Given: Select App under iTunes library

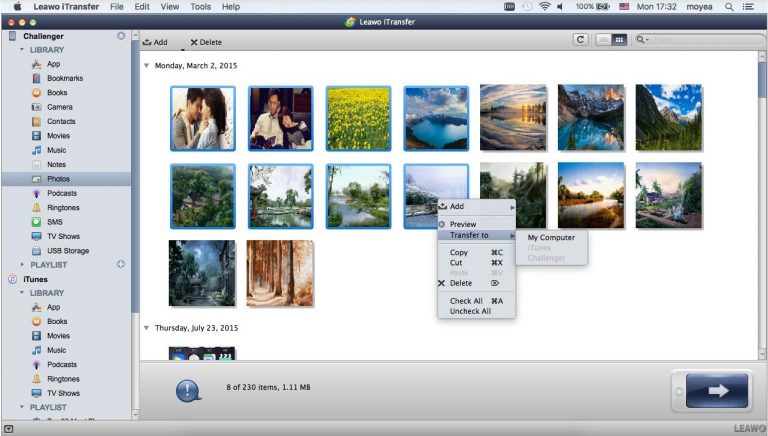Looking at the screenshot, I should pos(53,307).
